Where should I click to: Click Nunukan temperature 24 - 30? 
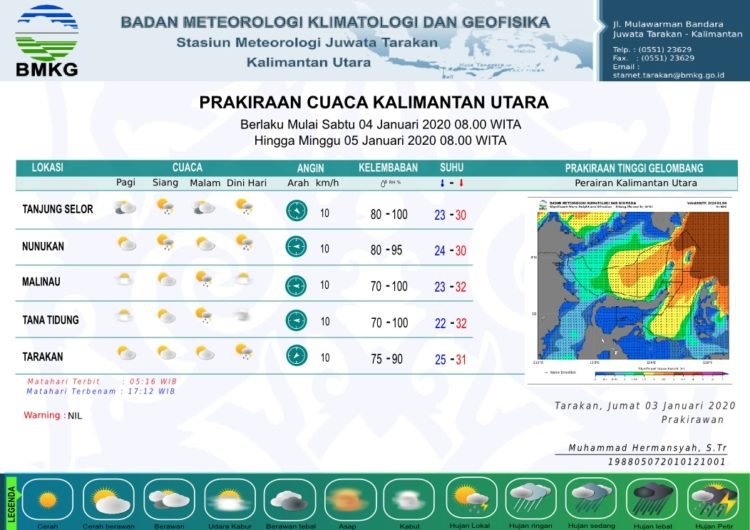coord(451,251)
